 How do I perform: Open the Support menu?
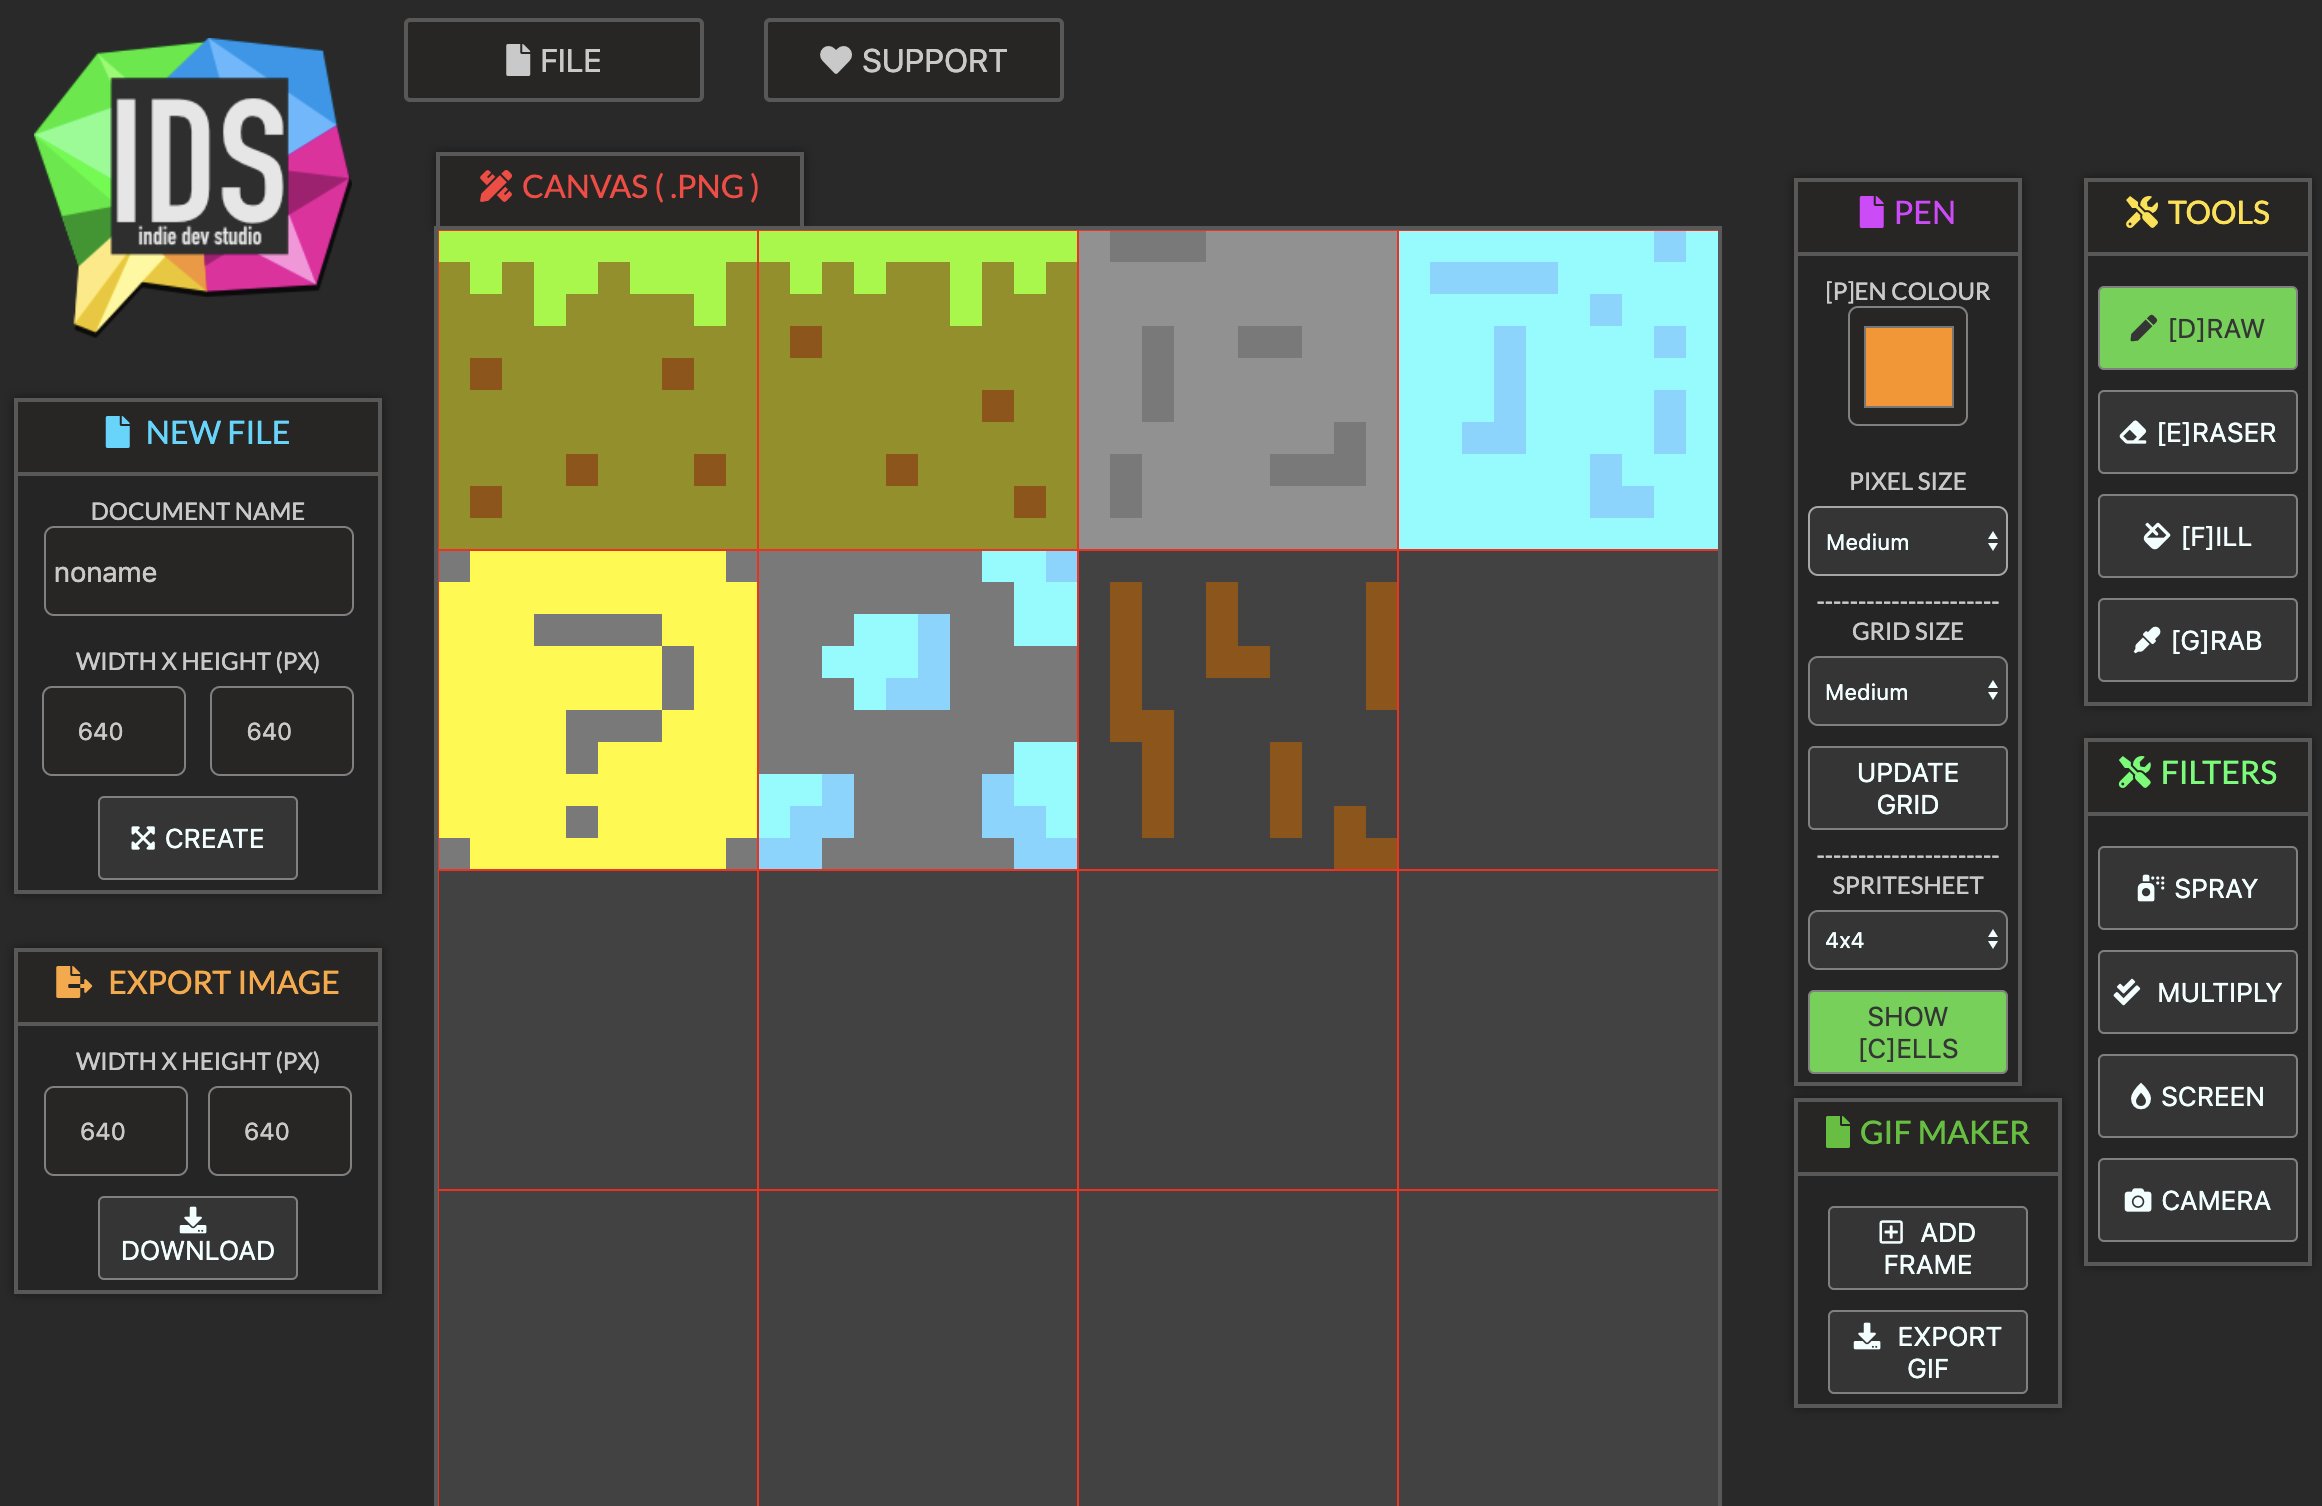click(x=914, y=60)
